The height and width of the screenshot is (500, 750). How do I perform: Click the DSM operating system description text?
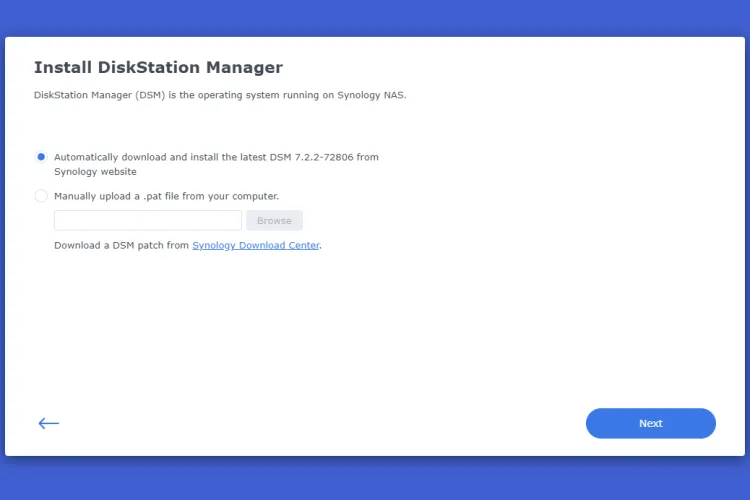(x=220, y=96)
